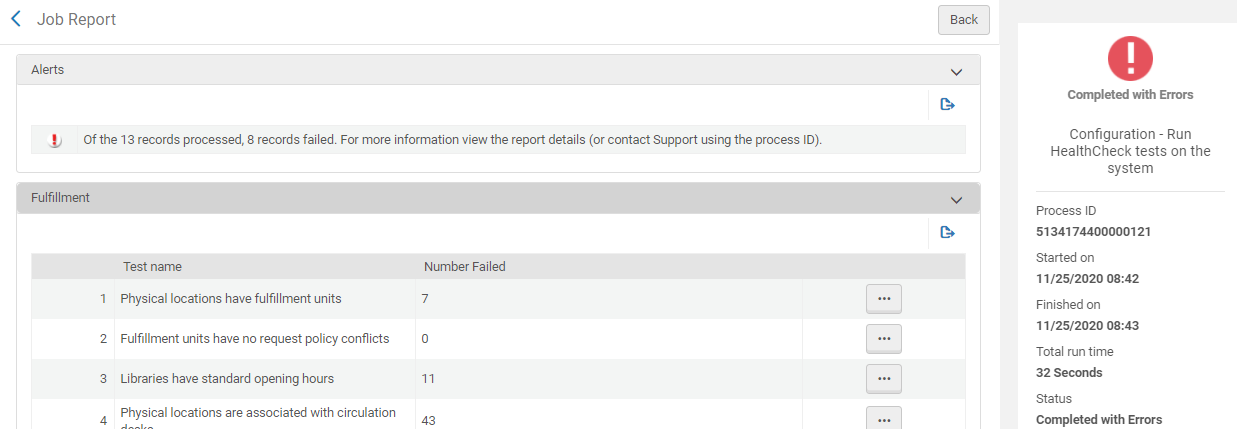This screenshot has width=1237, height=429.
Task: Click the back arrow beside Job Report
Action: [x=16, y=19]
